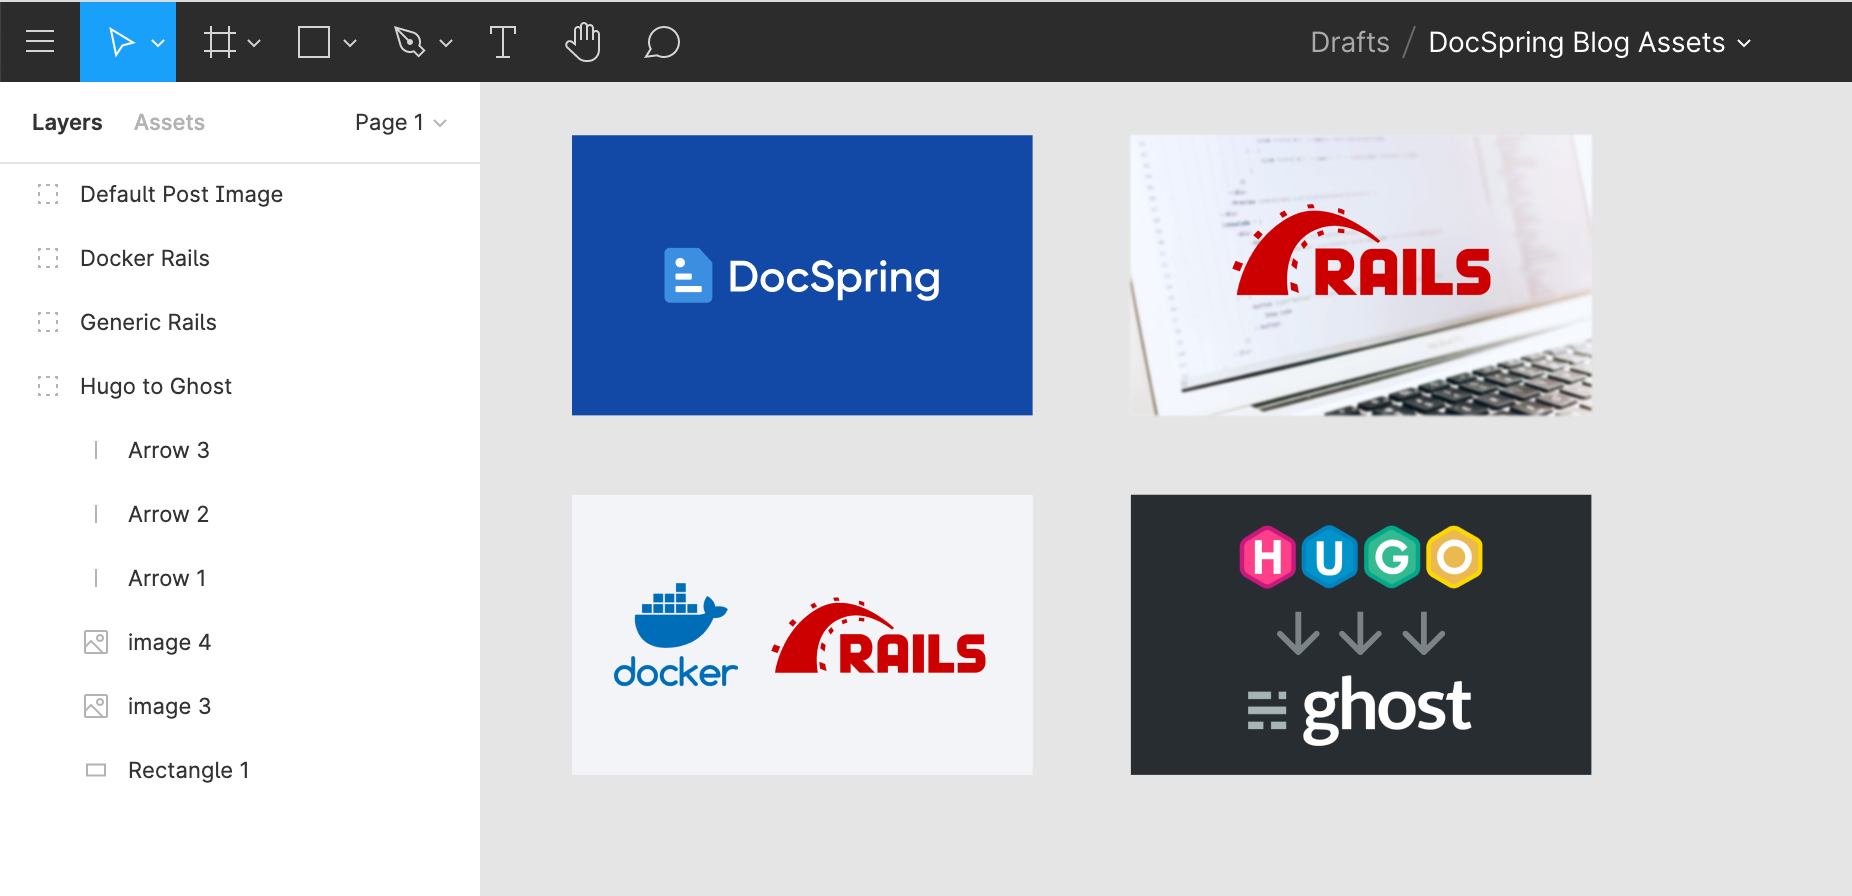Expand Frame tool dropdown chevron

254,43
